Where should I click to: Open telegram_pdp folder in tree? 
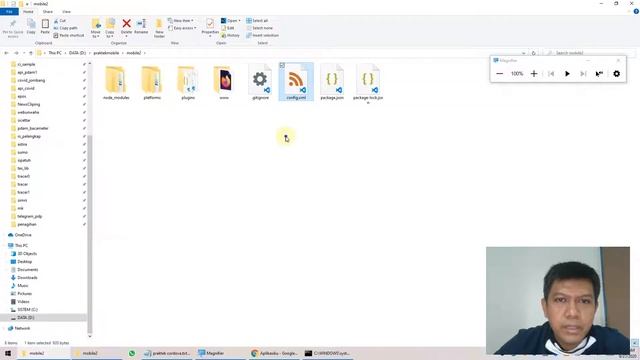click(29, 216)
